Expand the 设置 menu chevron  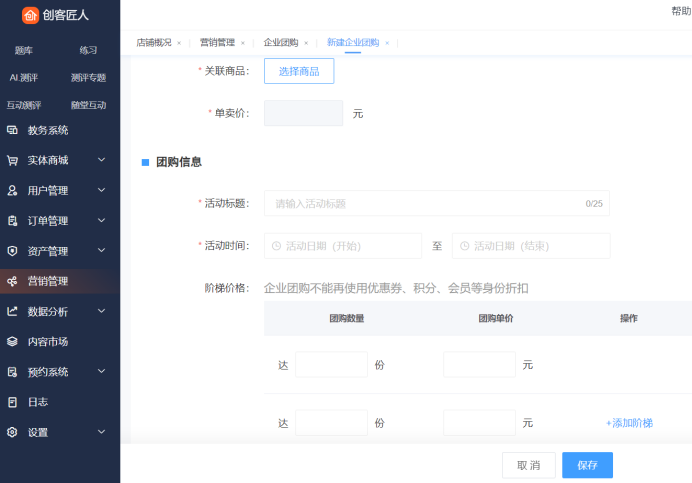(x=101, y=432)
